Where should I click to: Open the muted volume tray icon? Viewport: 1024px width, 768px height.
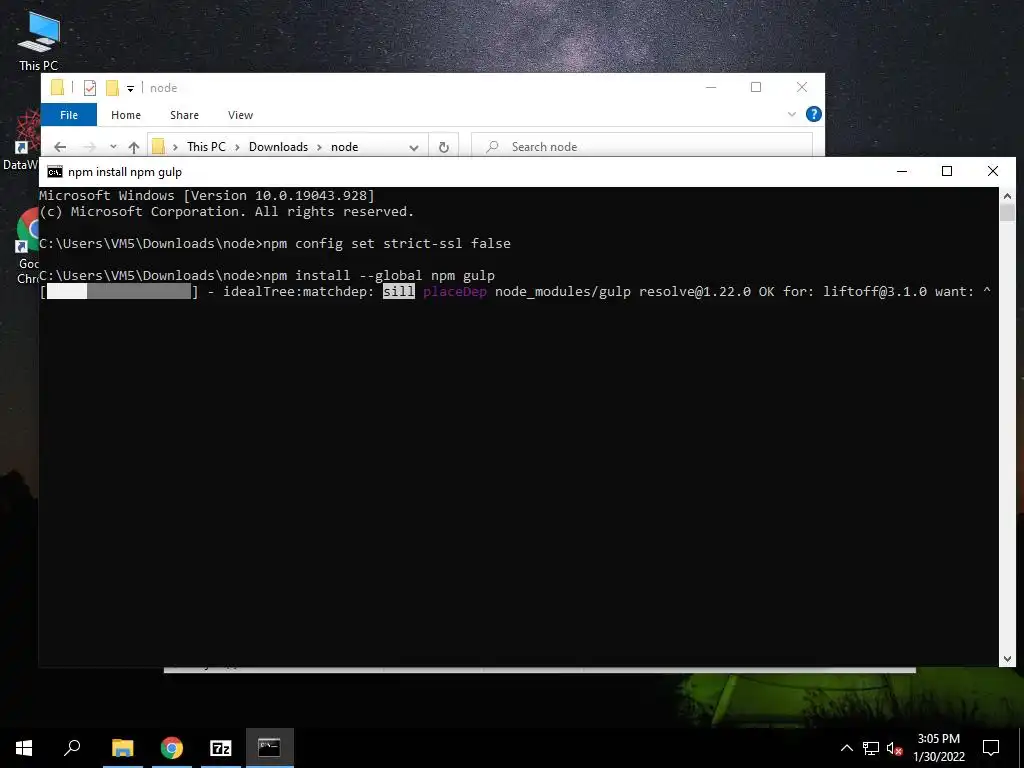895,748
